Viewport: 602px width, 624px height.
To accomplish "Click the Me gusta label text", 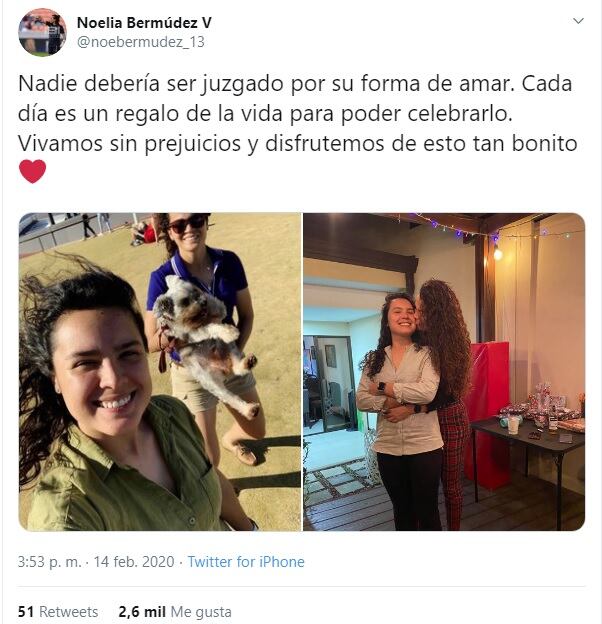I will click(201, 612).
